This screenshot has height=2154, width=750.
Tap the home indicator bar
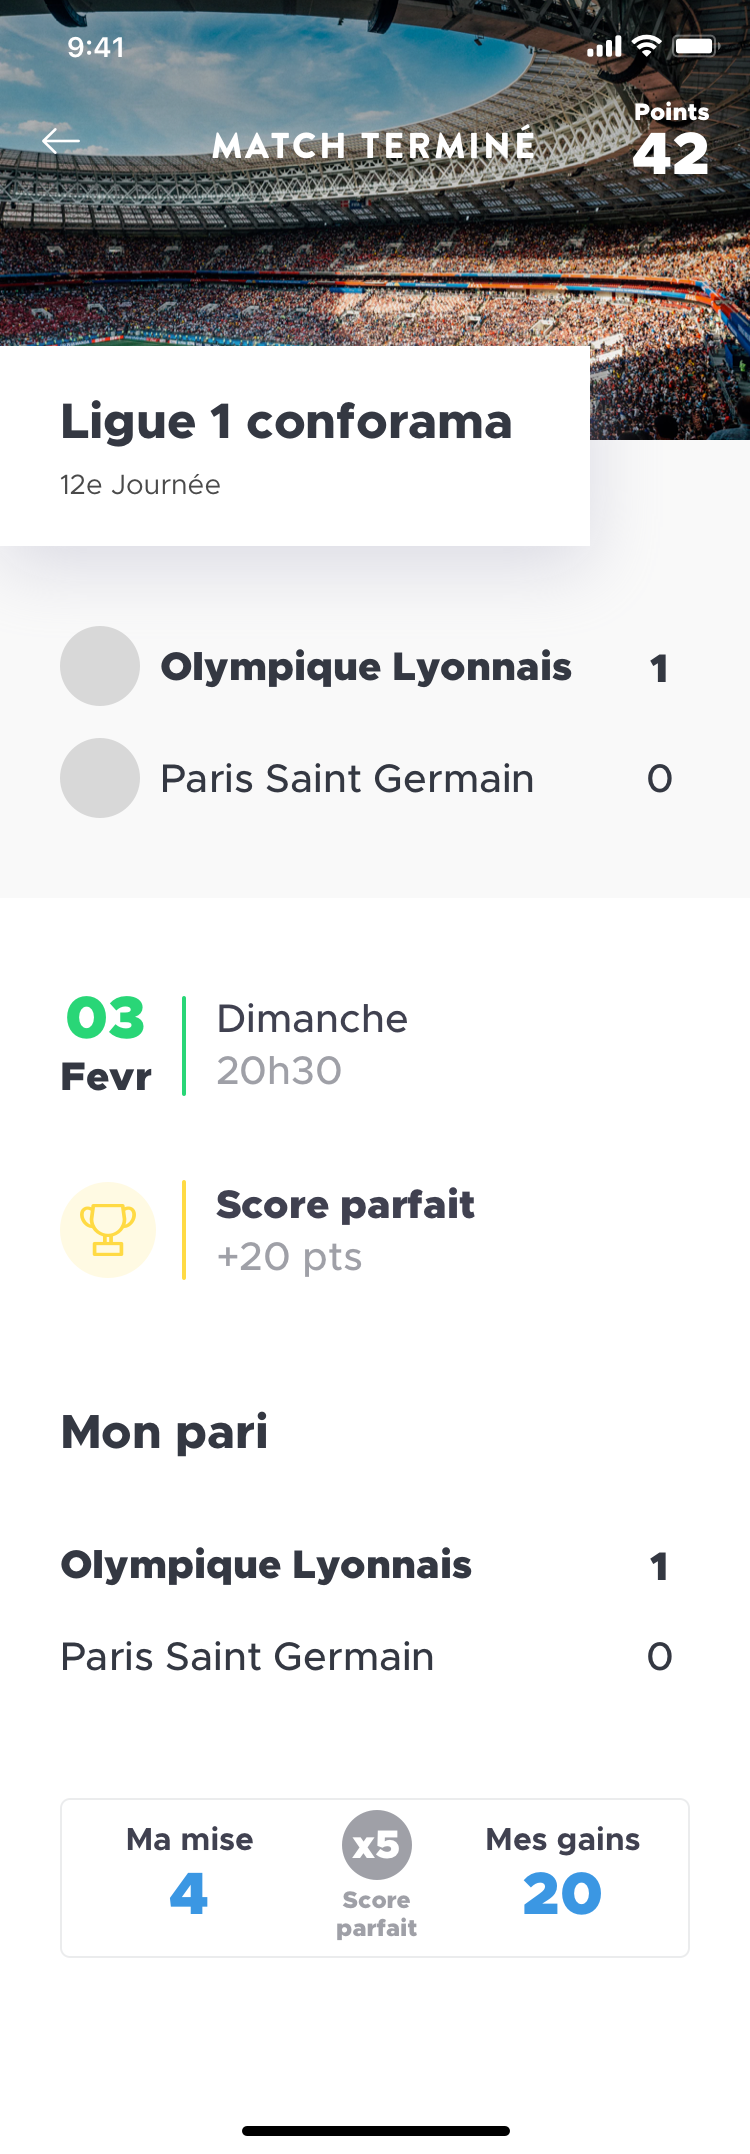(x=375, y=2130)
